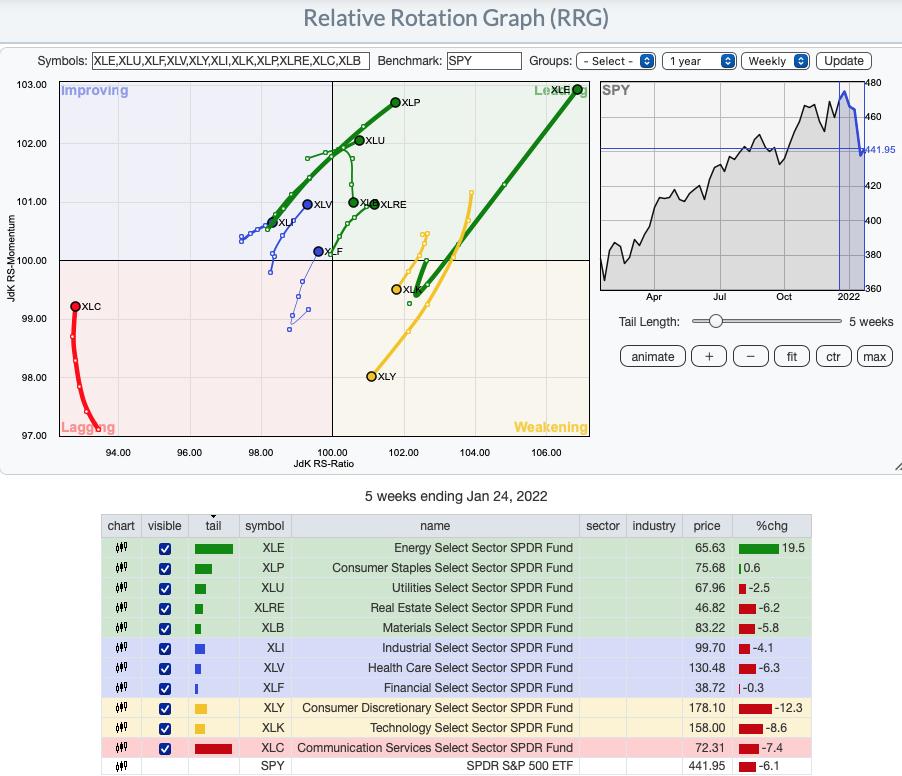902x776 pixels.
Task: Click the animate button
Action: 652,357
